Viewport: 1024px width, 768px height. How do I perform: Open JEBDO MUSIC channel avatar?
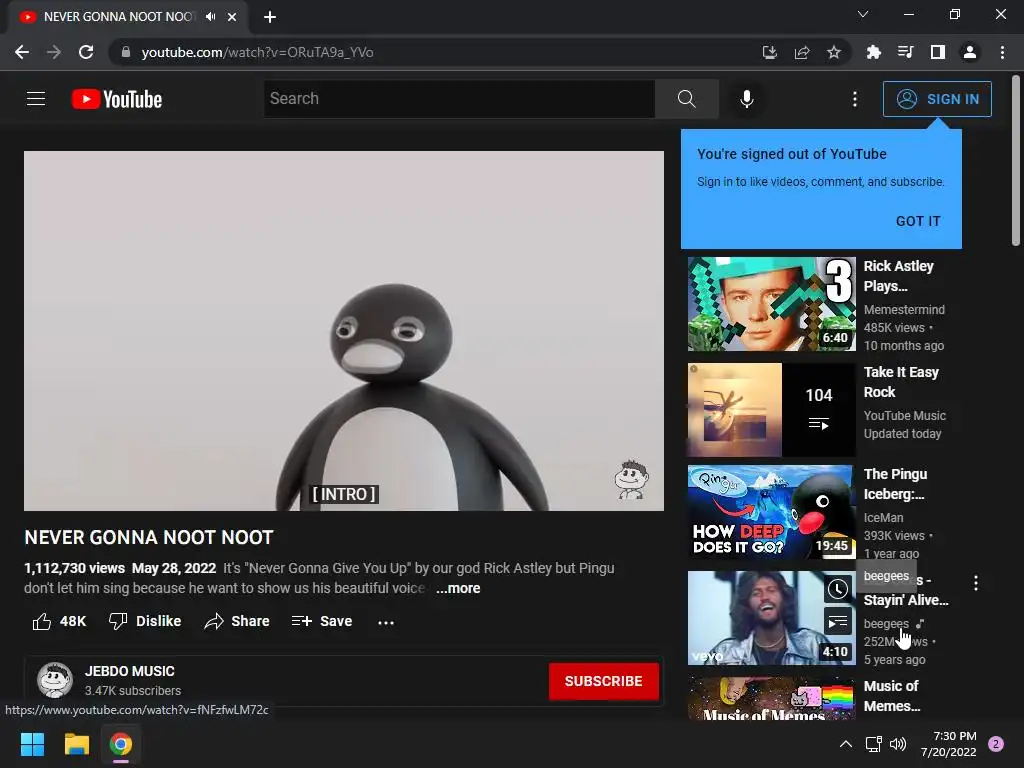tap(55, 680)
